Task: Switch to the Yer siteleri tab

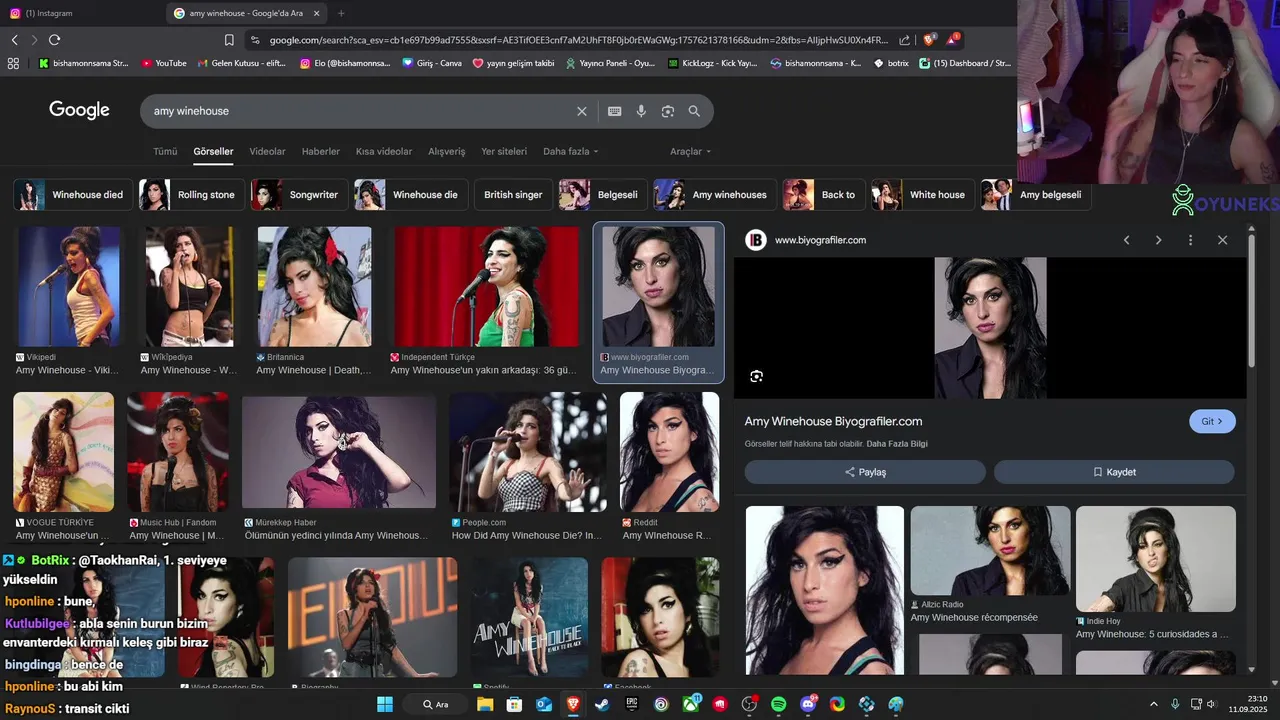Action: [504, 151]
